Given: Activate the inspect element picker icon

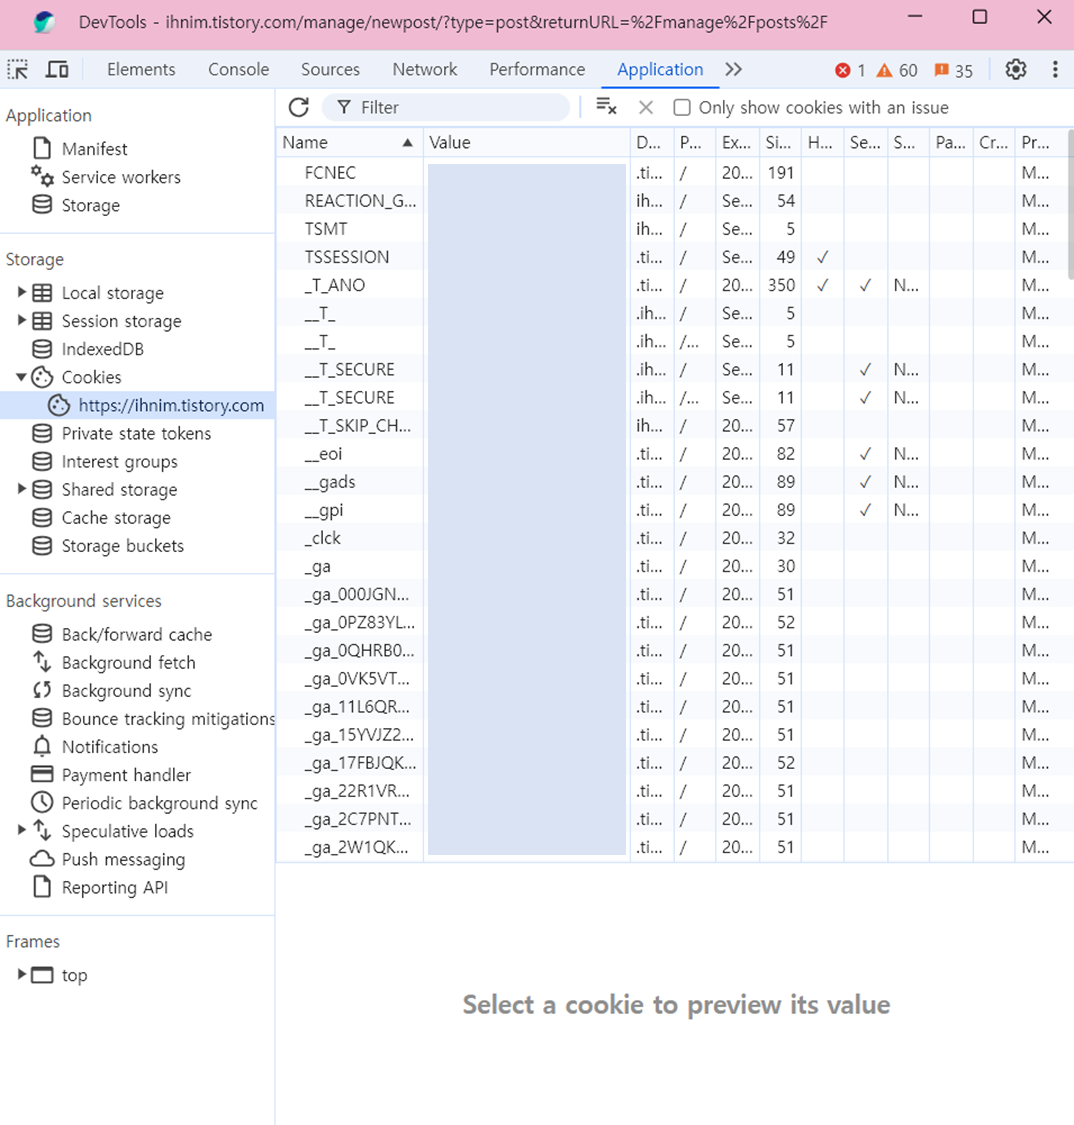Looking at the screenshot, I should [18, 70].
